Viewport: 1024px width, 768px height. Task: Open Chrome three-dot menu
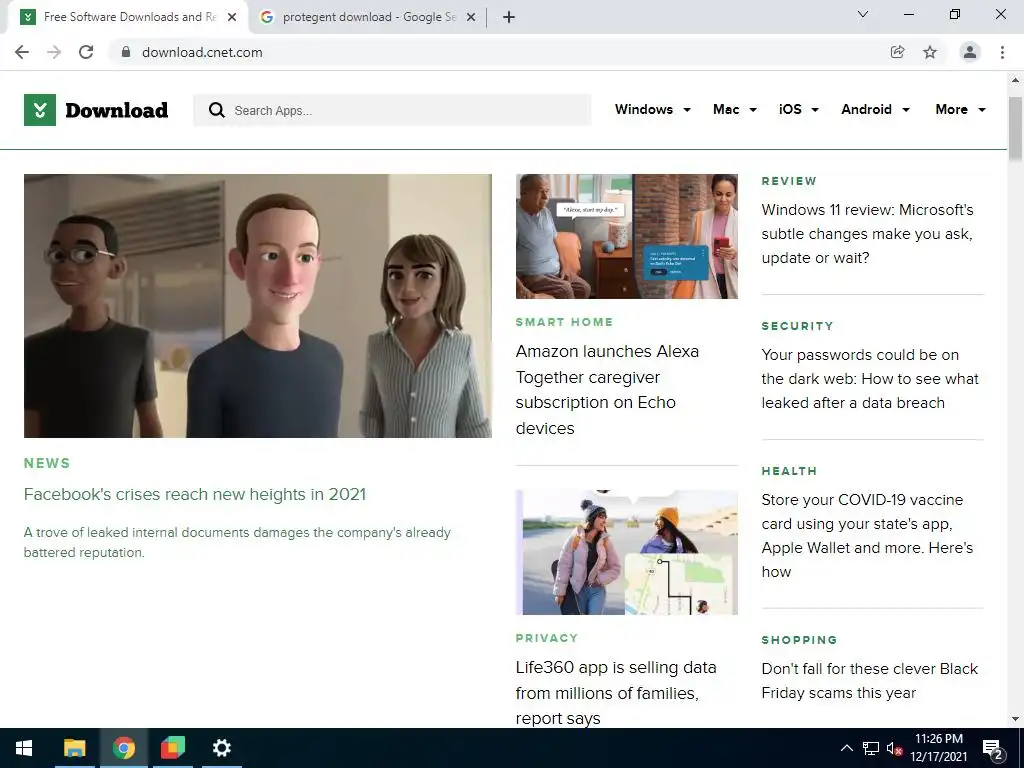1002,52
